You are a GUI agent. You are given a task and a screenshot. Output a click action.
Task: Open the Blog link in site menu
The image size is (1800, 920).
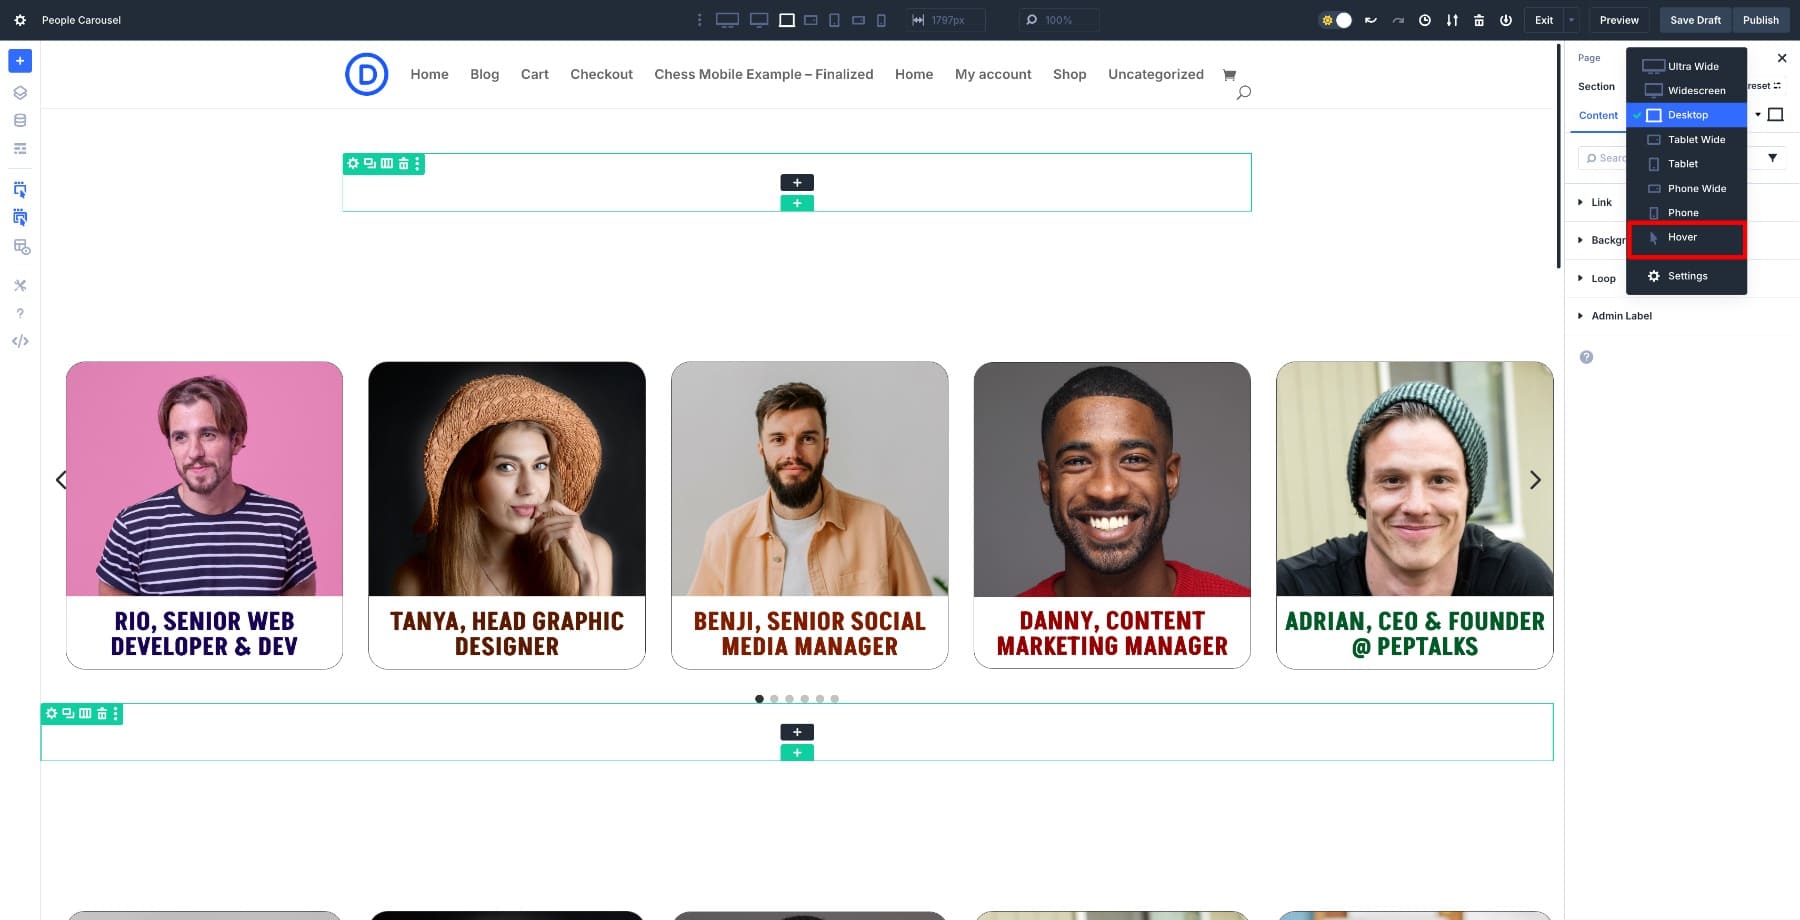(485, 74)
